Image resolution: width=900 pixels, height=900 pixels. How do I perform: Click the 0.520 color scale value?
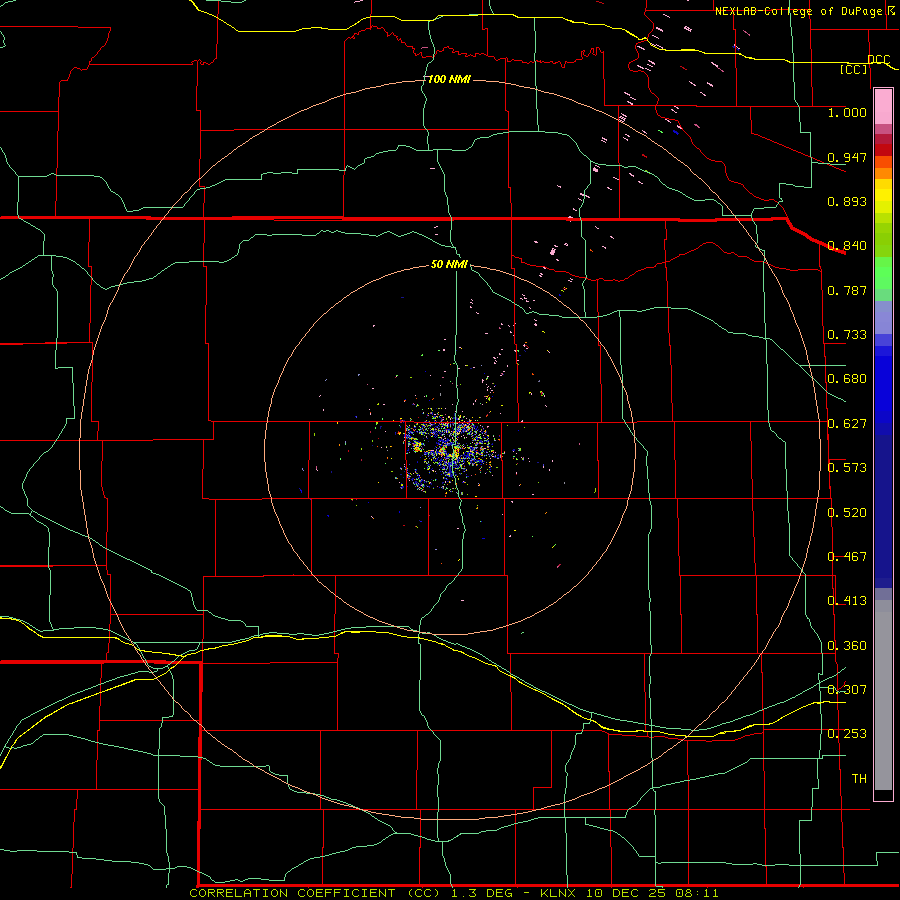(x=847, y=513)
